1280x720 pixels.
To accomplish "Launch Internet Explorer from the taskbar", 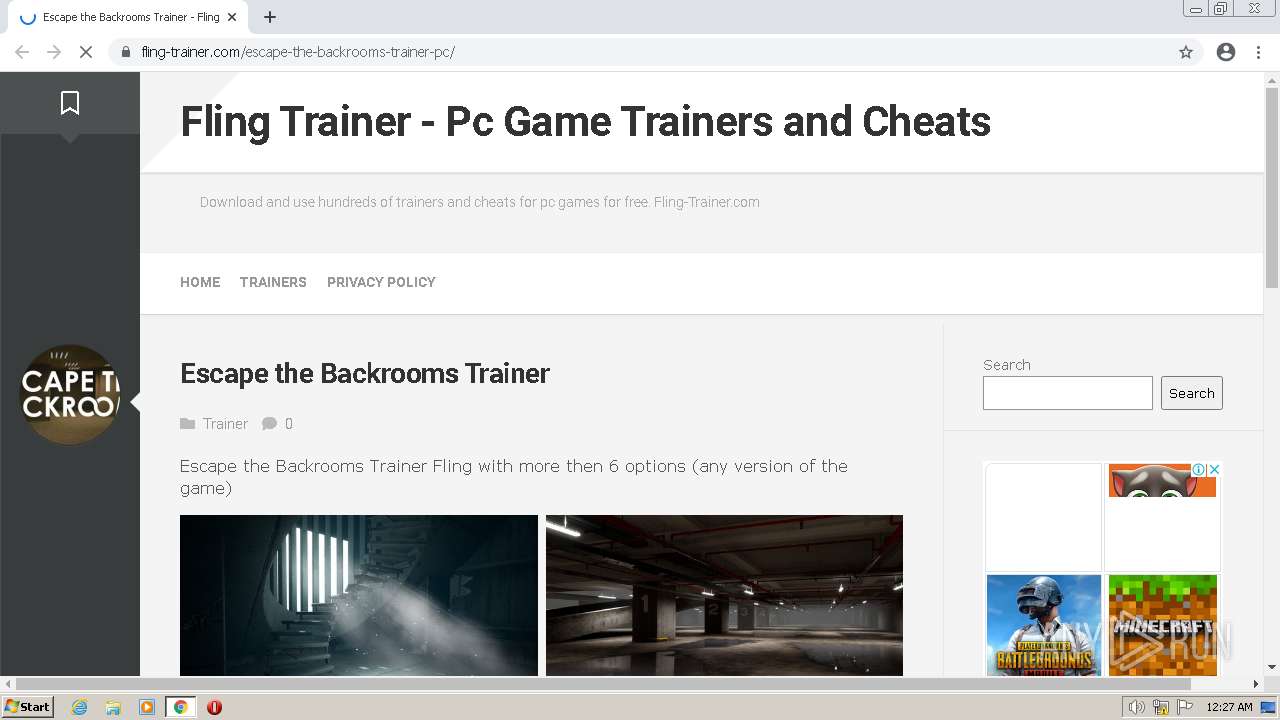I will tap(80, 707).
